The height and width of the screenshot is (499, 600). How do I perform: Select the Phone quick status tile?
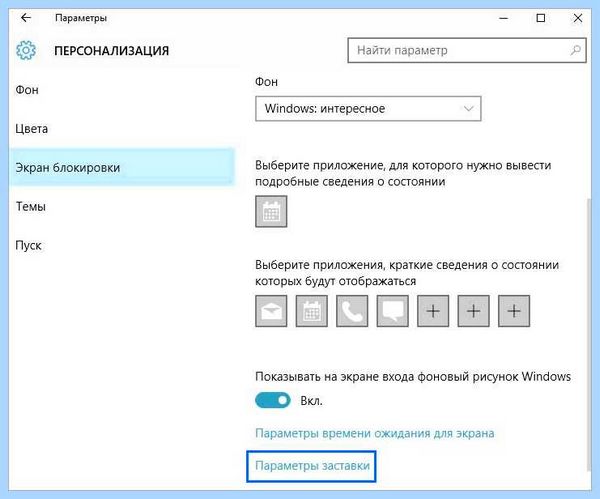(352, 311)
